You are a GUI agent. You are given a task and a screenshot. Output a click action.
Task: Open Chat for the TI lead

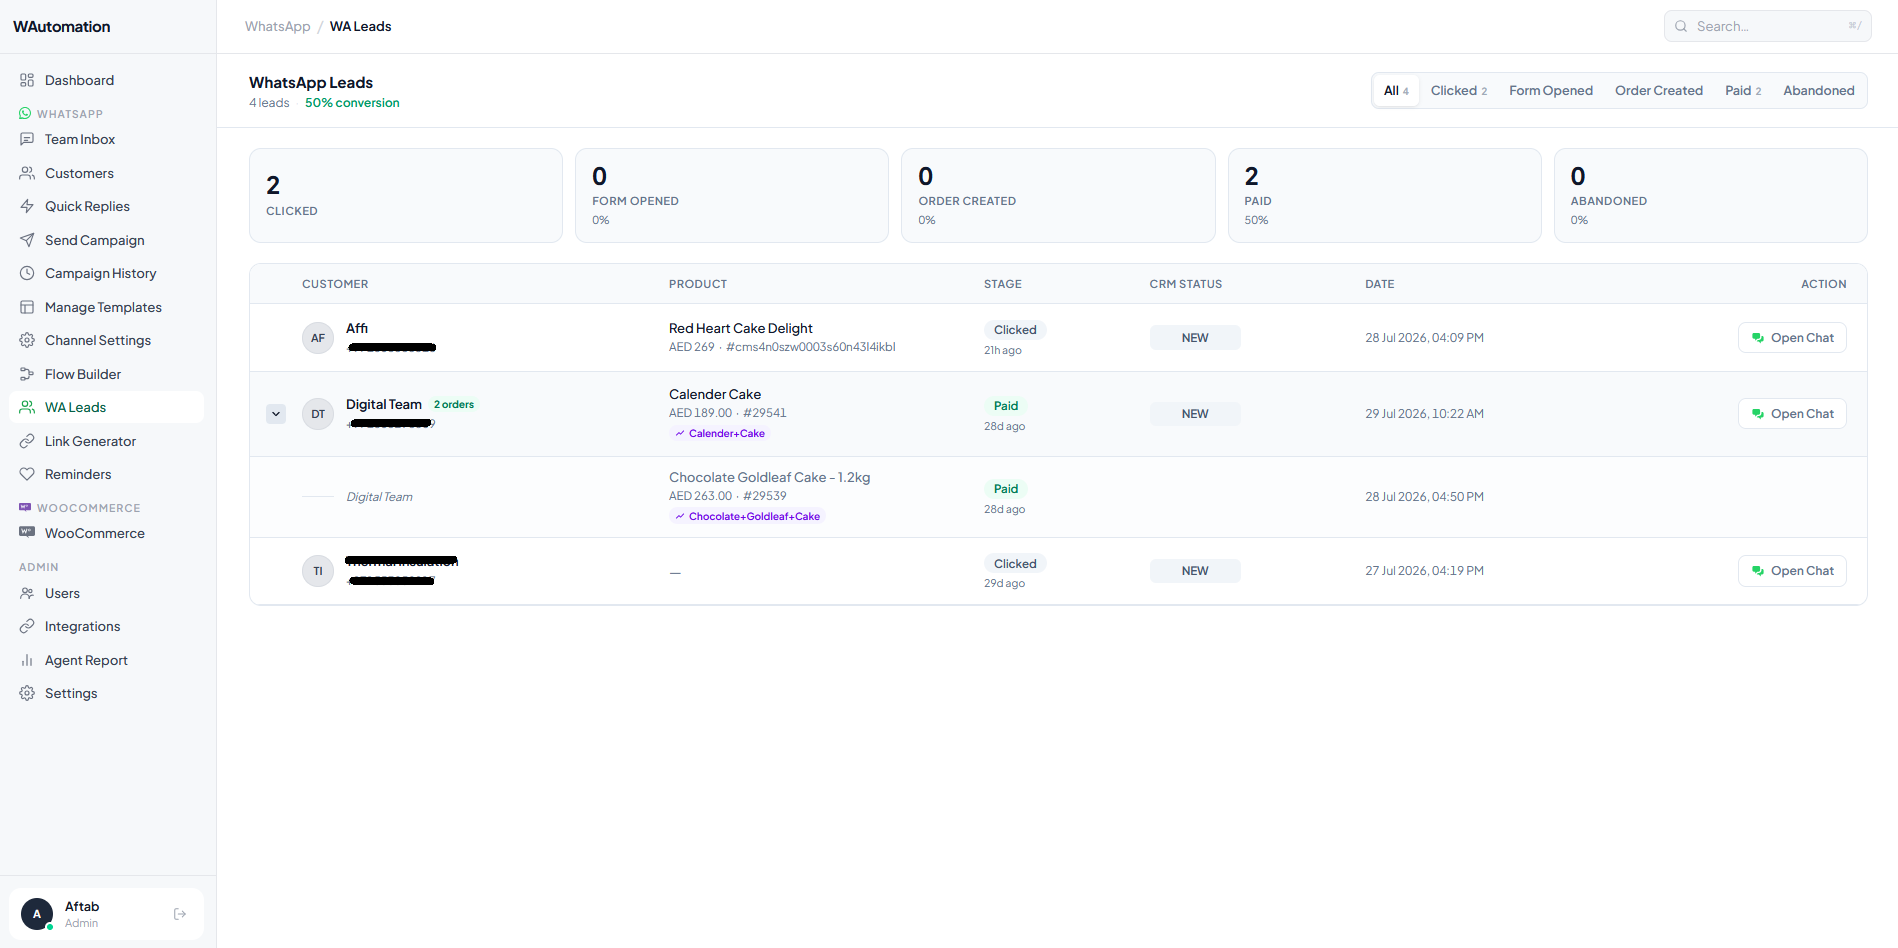1792,571
